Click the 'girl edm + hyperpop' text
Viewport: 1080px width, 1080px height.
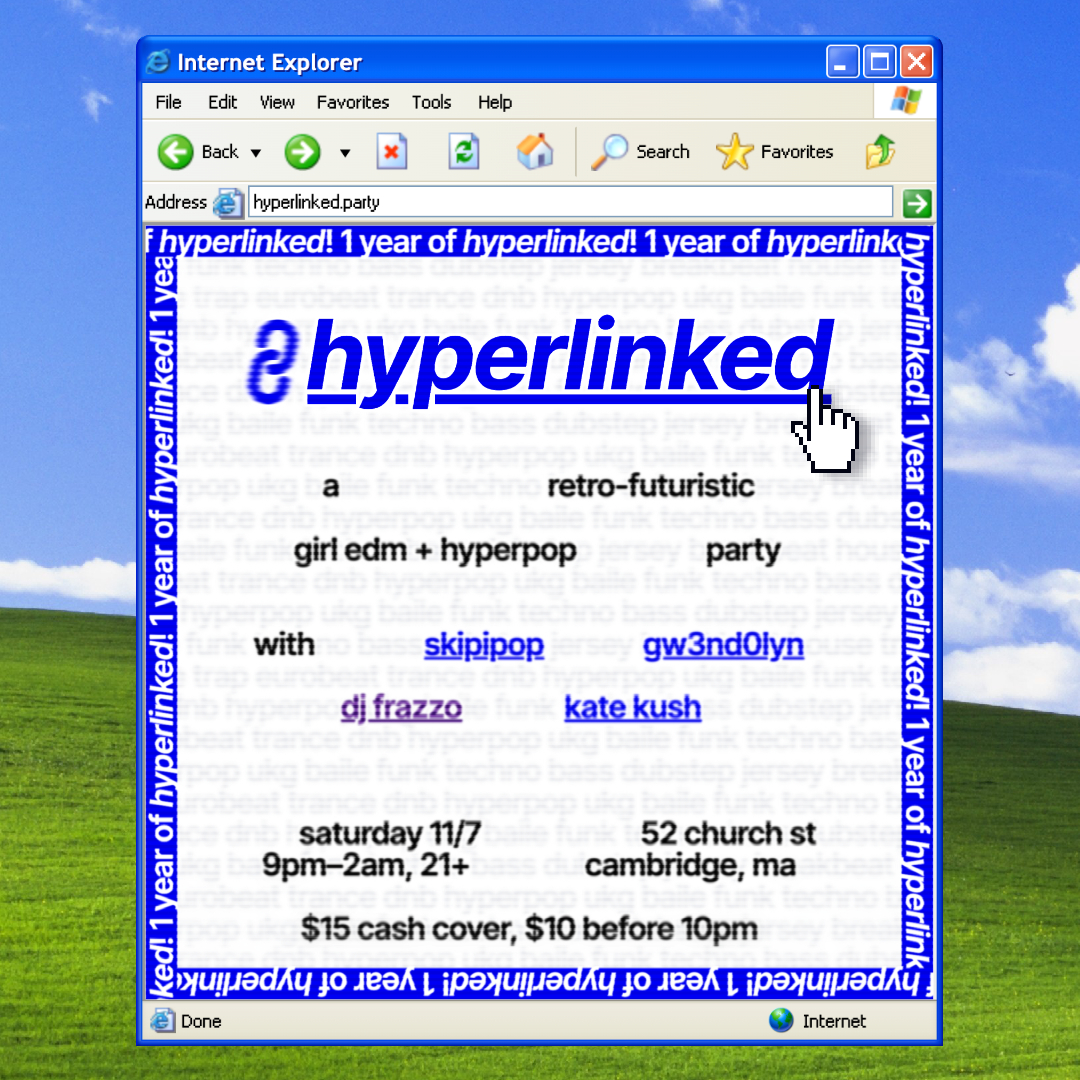(435, 551)
